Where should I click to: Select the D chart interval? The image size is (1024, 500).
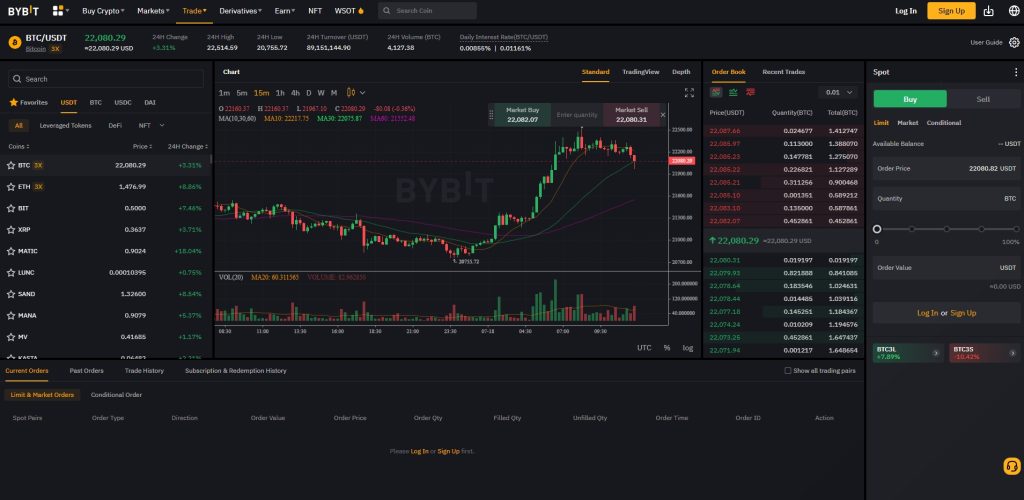(309, 93)
